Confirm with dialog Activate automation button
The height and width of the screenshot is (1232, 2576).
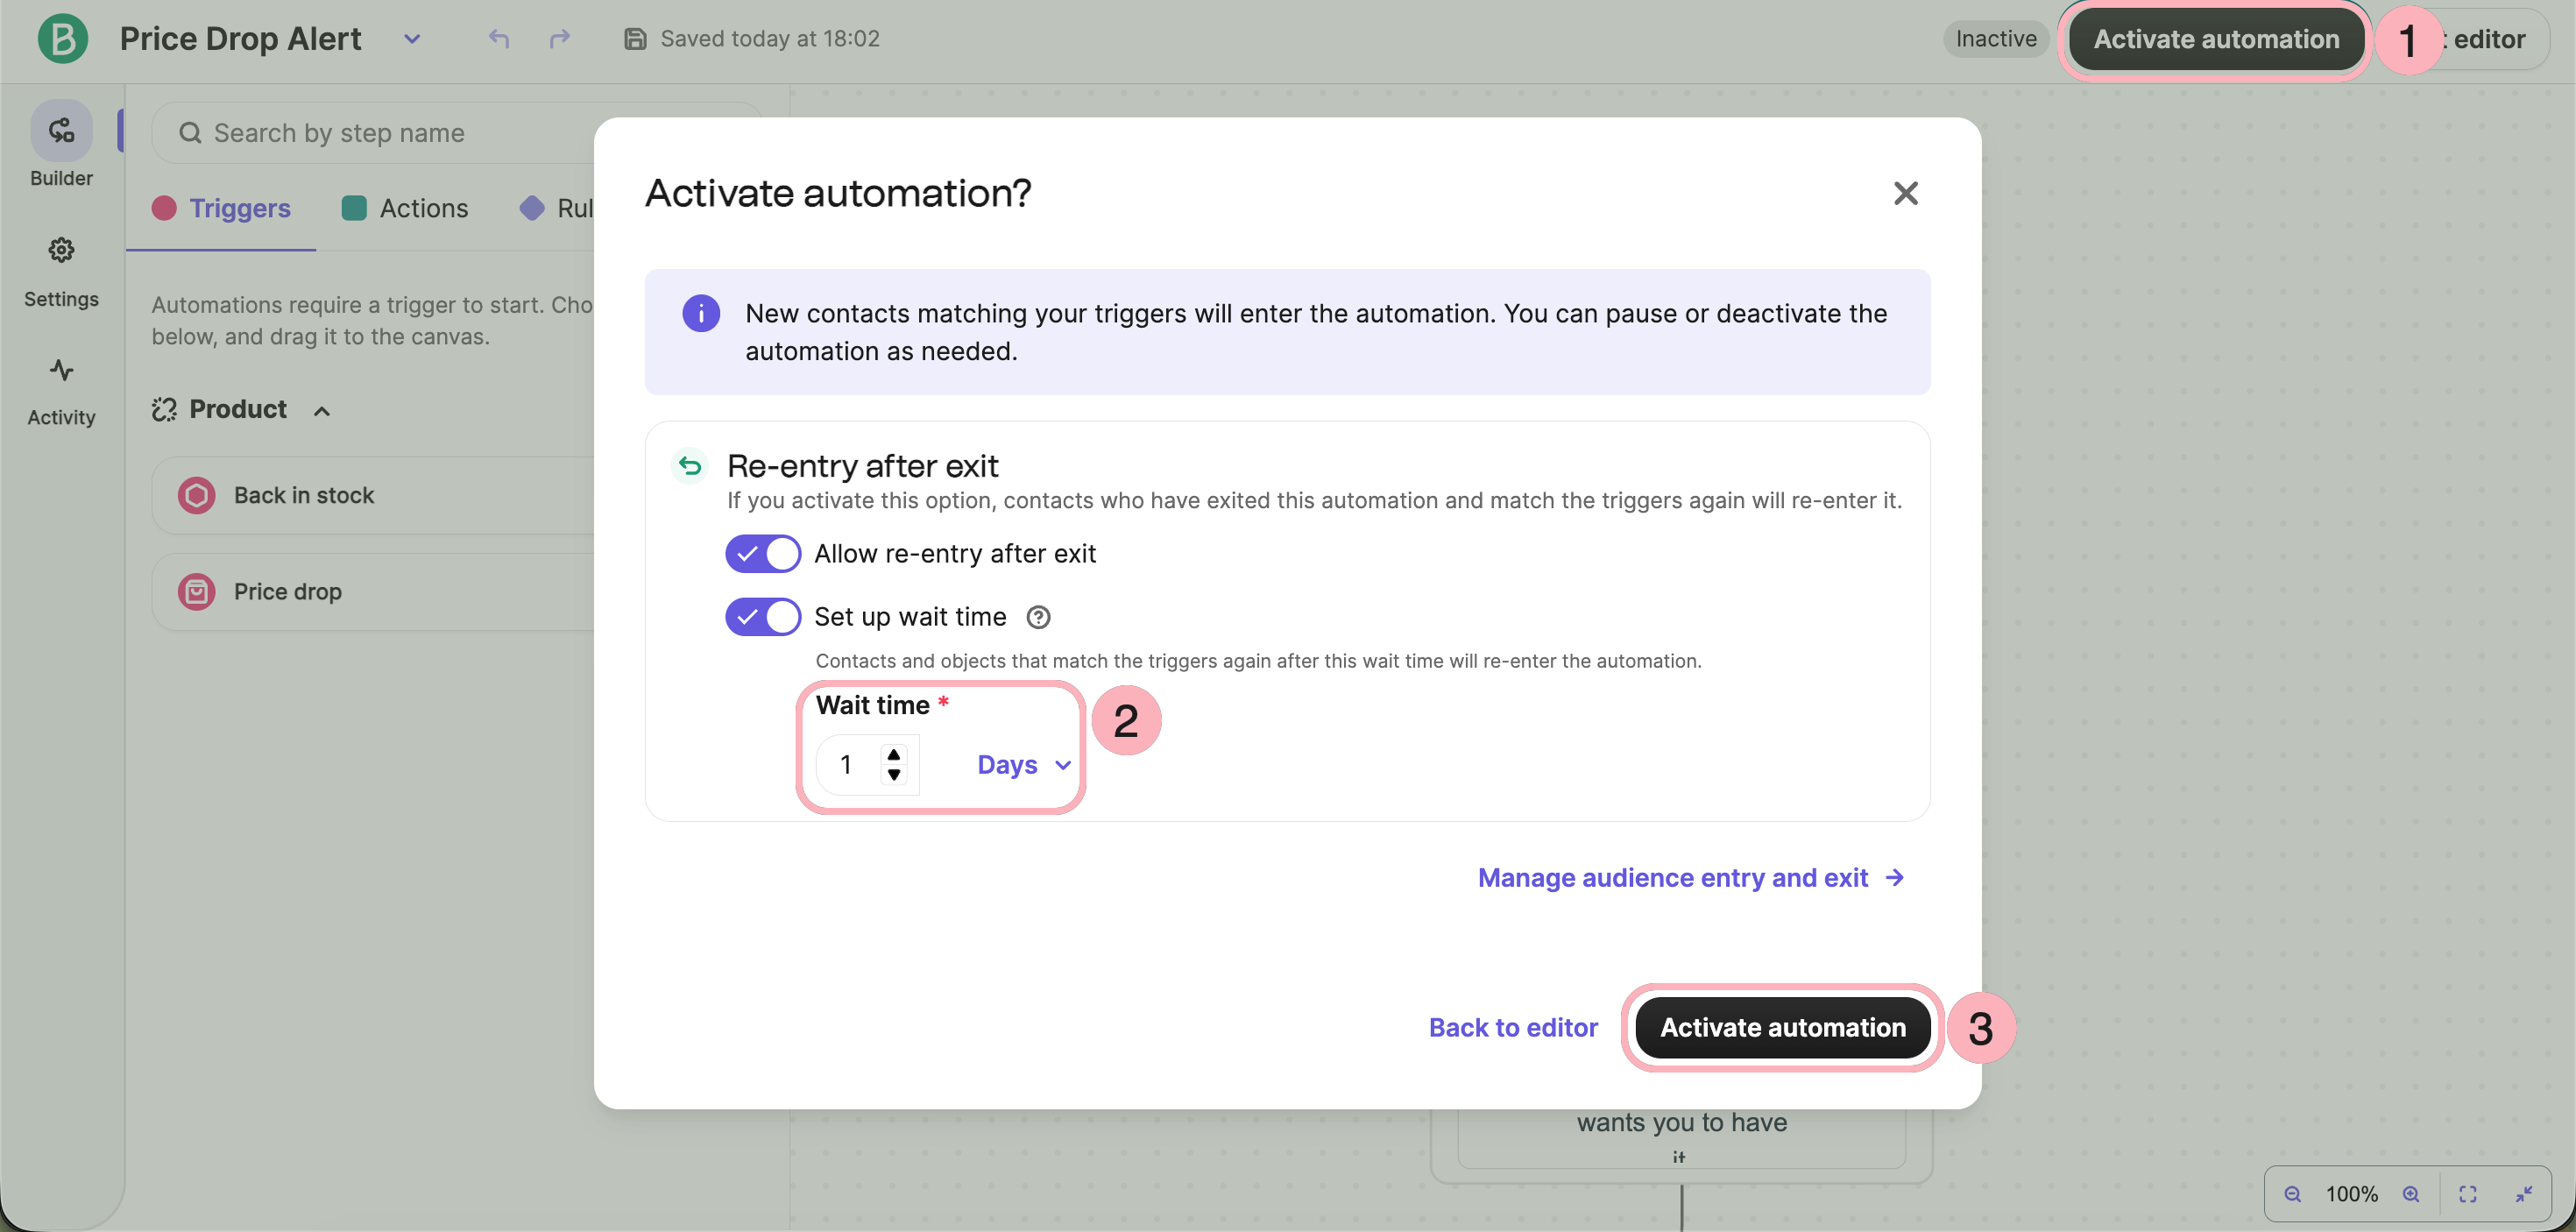(x=1782, y=1027)
